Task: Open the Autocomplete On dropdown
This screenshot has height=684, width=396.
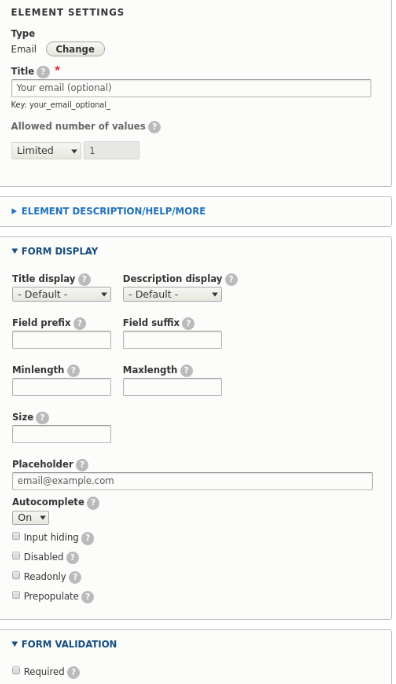Action: pyautogui.click(x=31, y=518)
